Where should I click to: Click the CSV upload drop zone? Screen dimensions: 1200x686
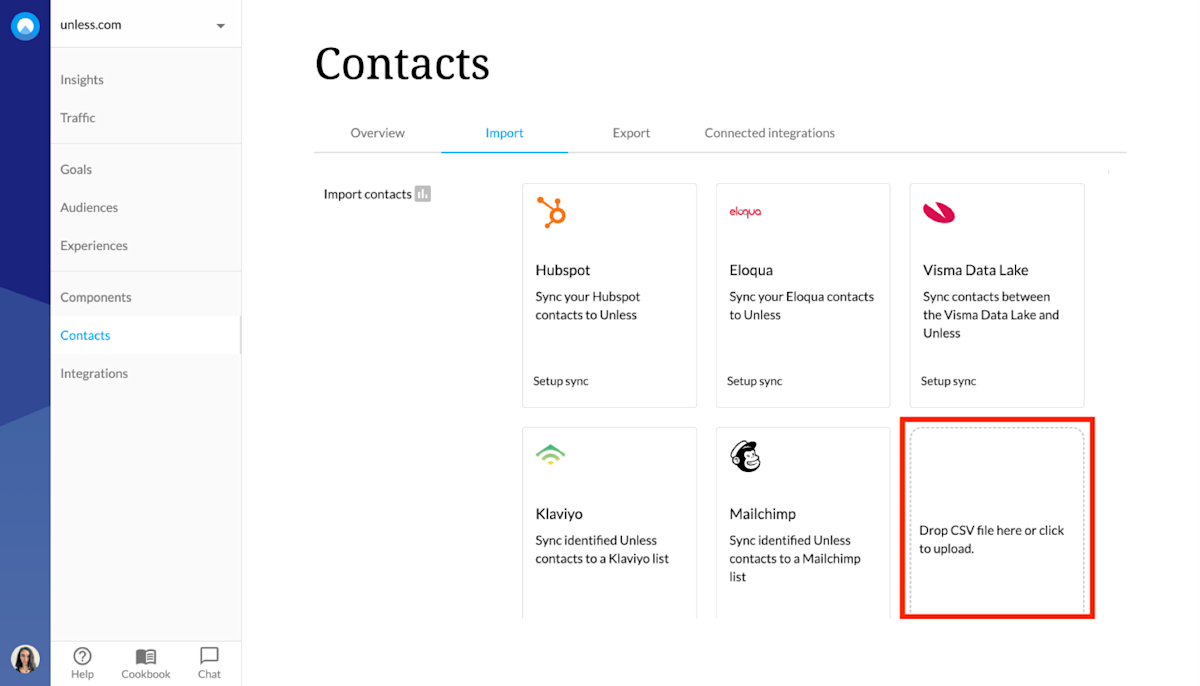pyautogui.click(x=996, y=518)
